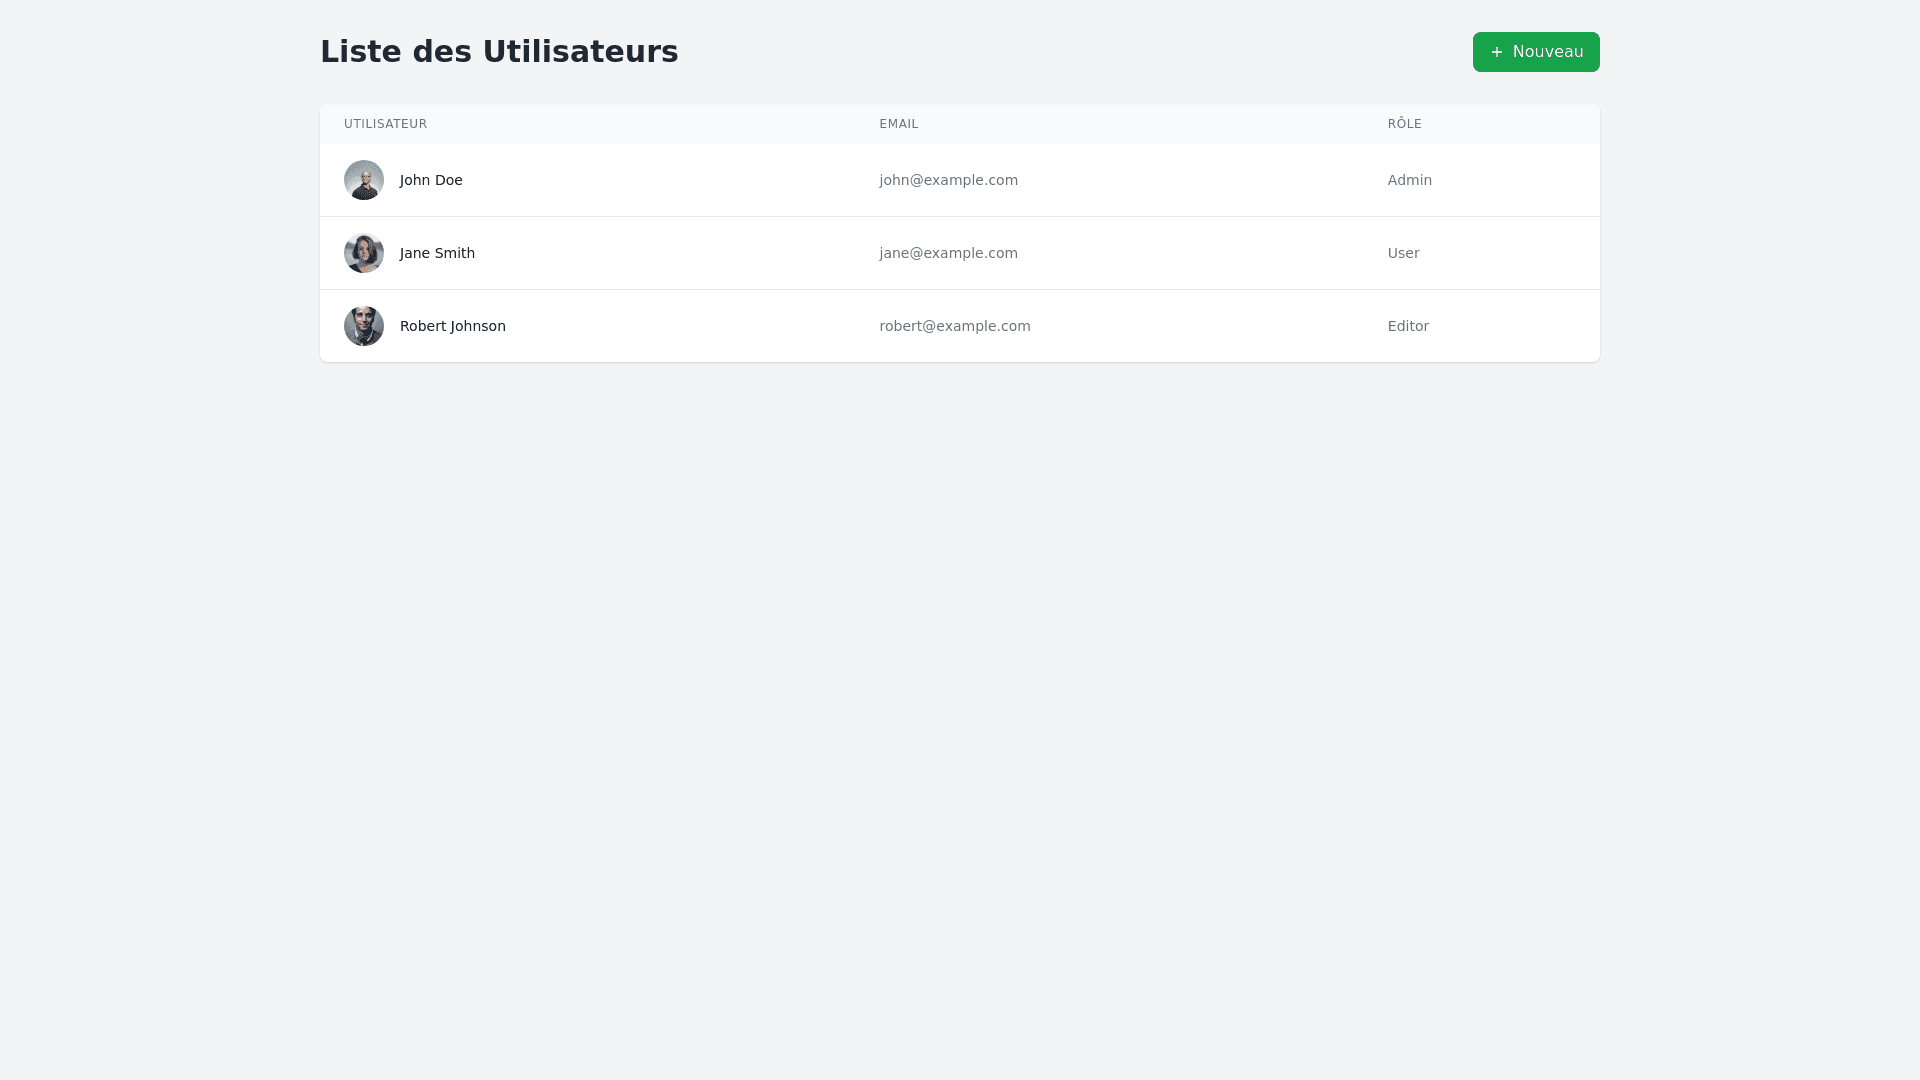The image size is (1920, 1080).
Task: Click the jane@example.com email address
Action: point(948,253)
